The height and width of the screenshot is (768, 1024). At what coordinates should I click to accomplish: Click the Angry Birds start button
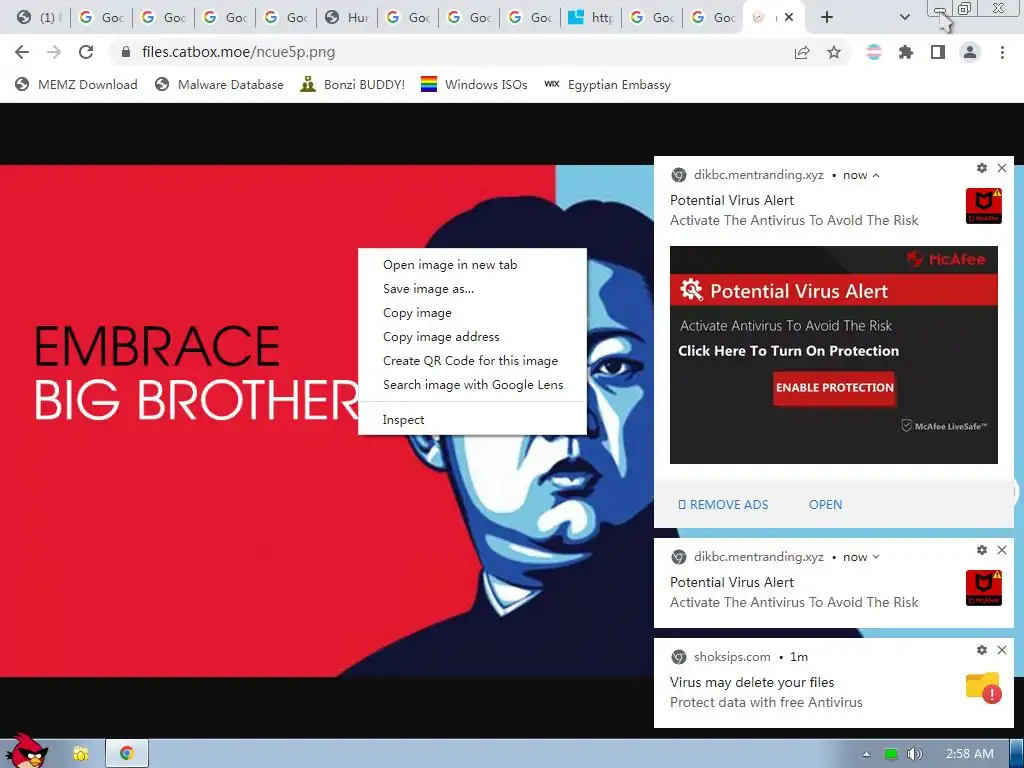point(26,751)
